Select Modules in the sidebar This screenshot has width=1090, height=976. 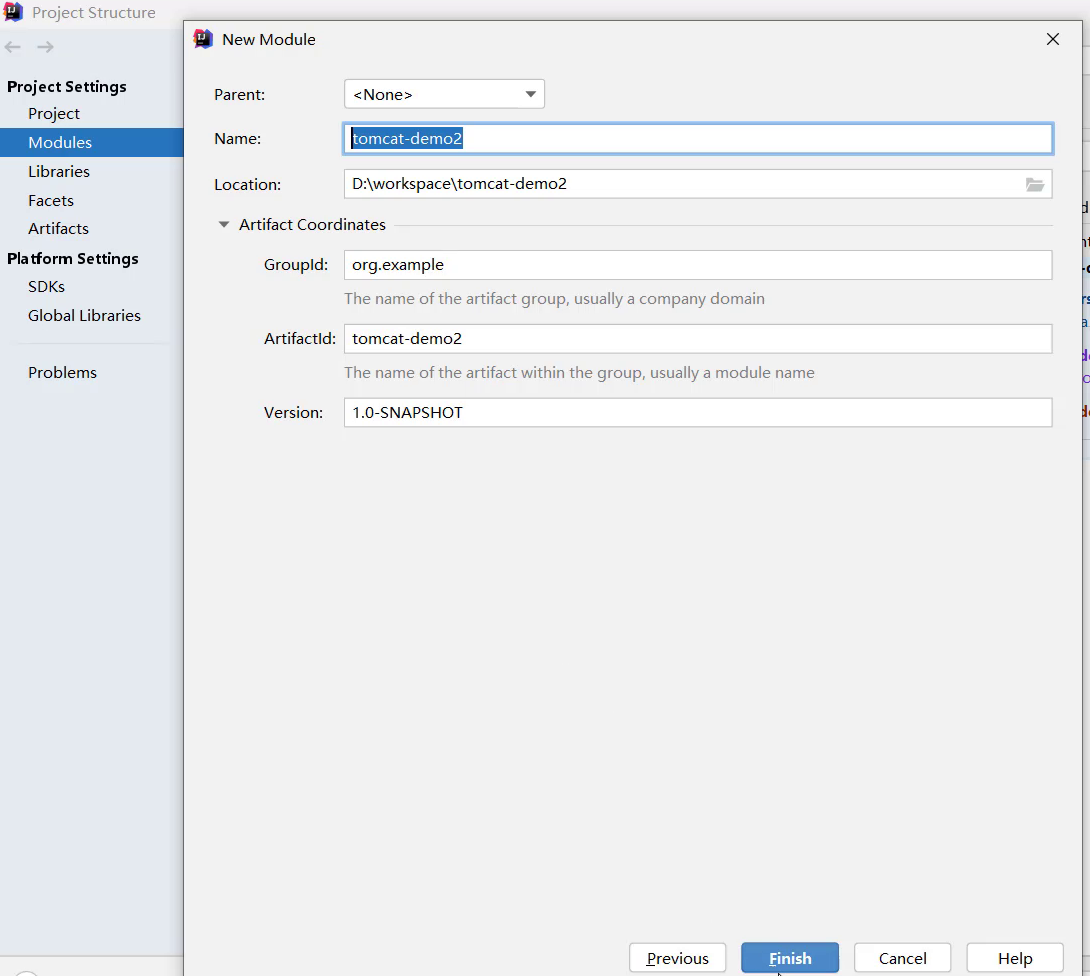60,143
